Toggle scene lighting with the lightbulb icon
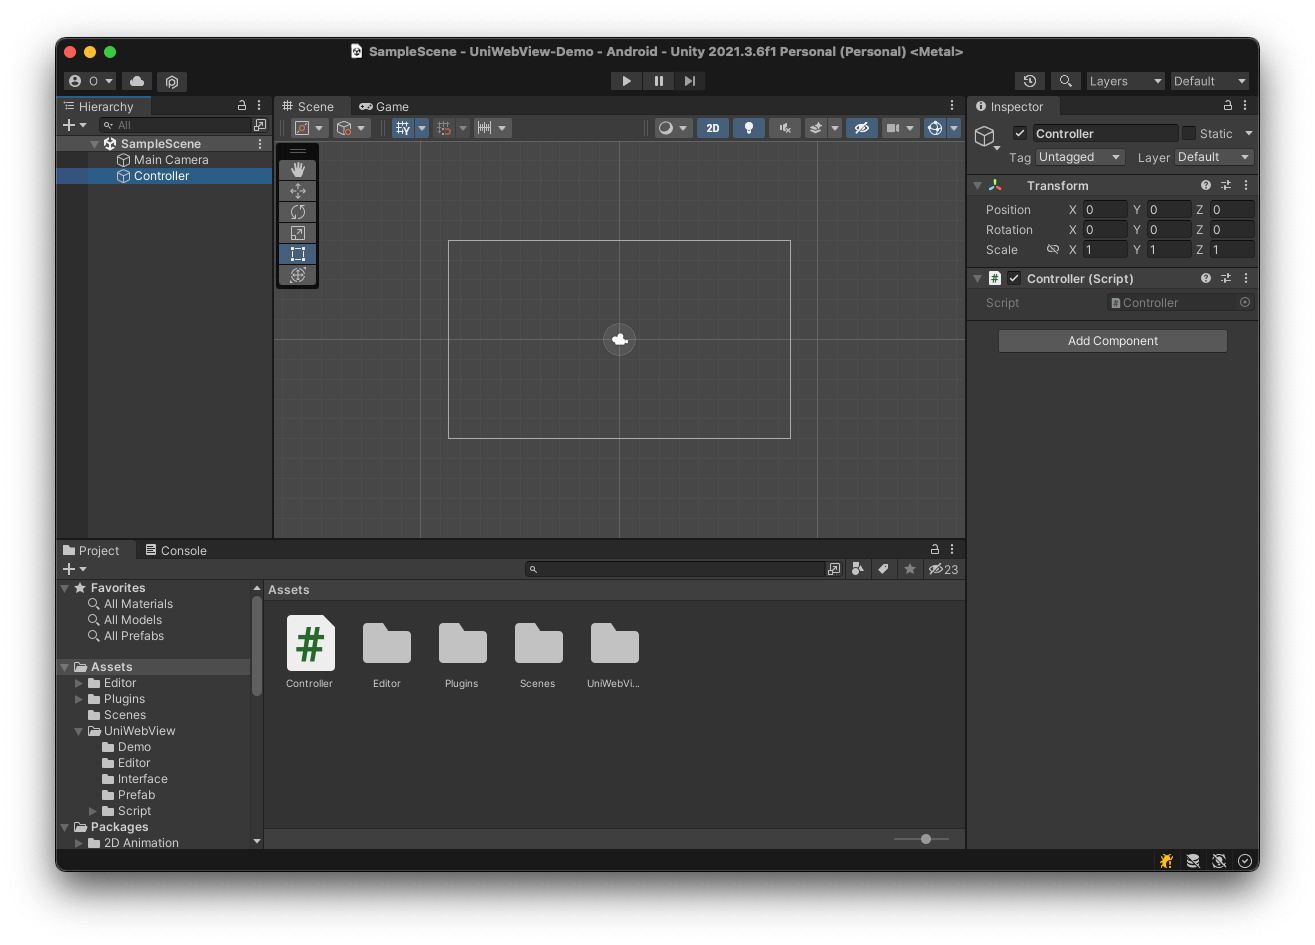 748,128
